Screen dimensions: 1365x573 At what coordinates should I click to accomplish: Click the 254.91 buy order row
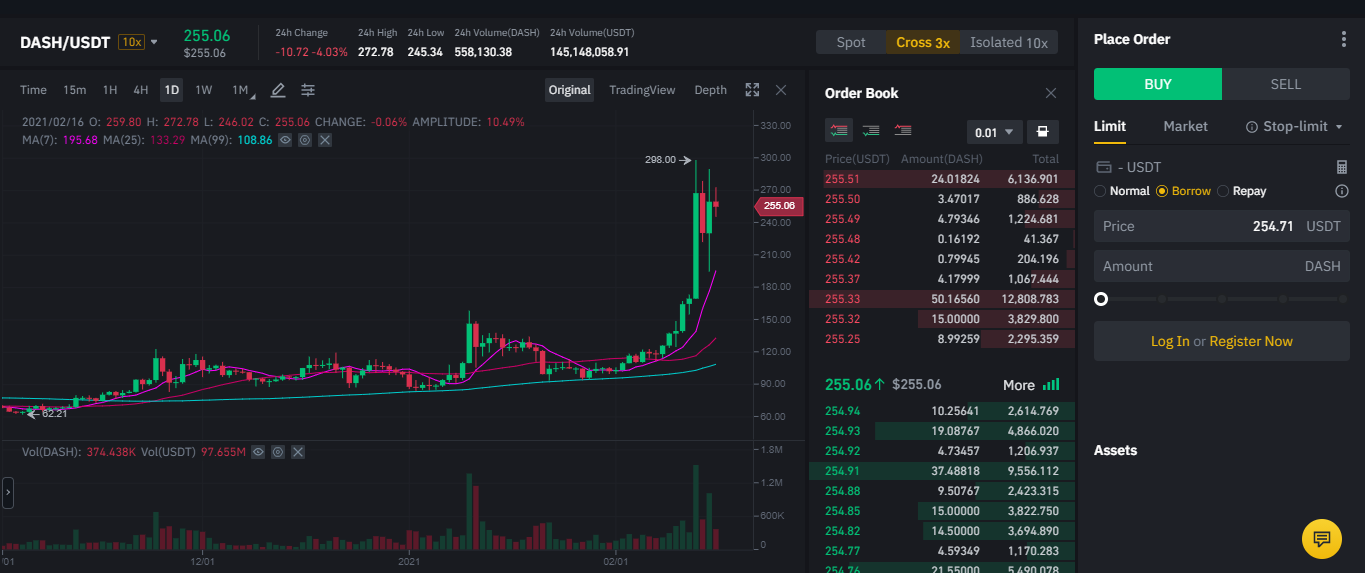tap(941, 471)
